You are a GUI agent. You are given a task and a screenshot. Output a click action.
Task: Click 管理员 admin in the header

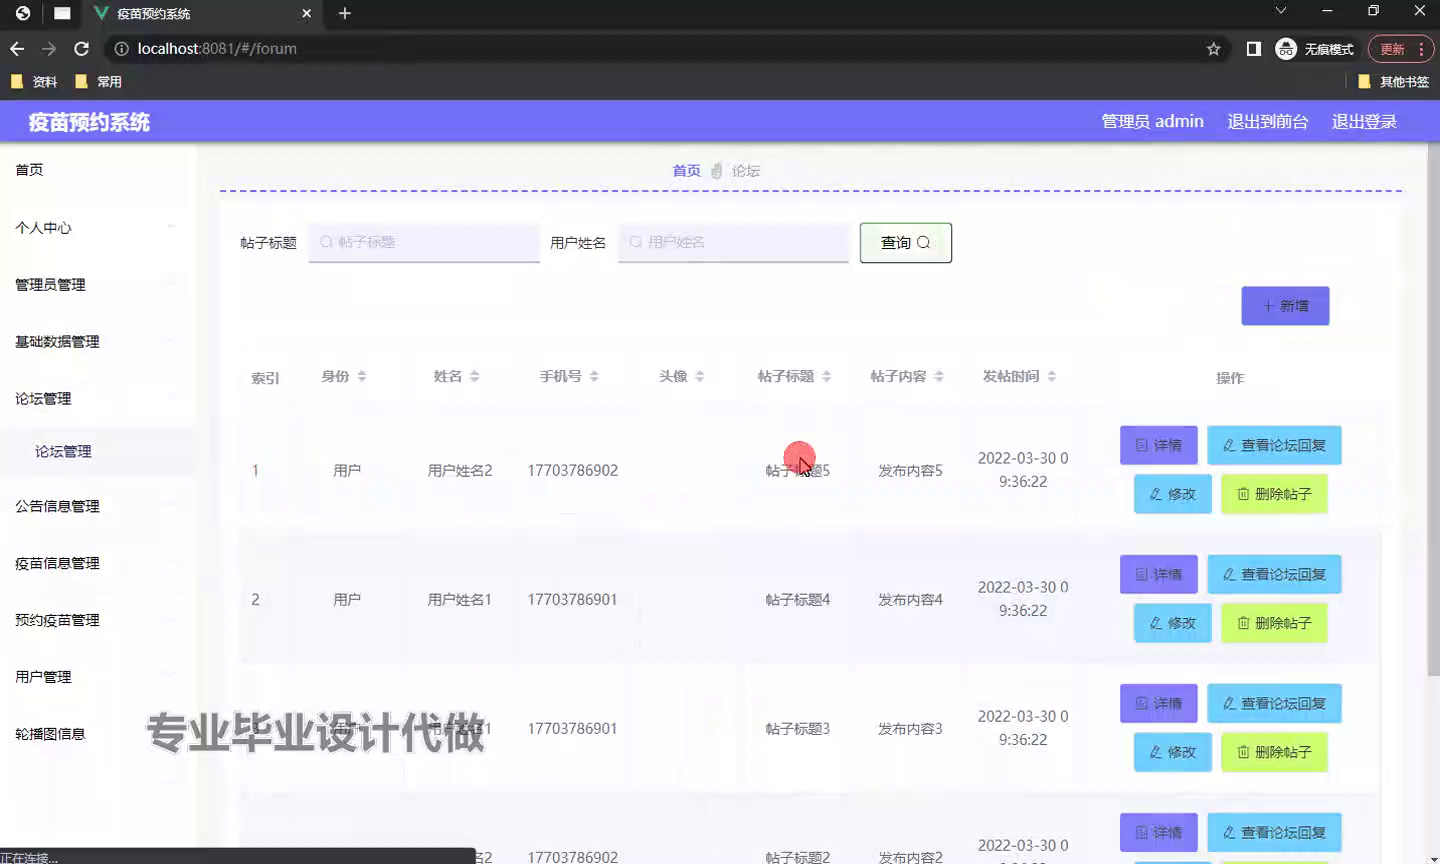[1152, 121]
